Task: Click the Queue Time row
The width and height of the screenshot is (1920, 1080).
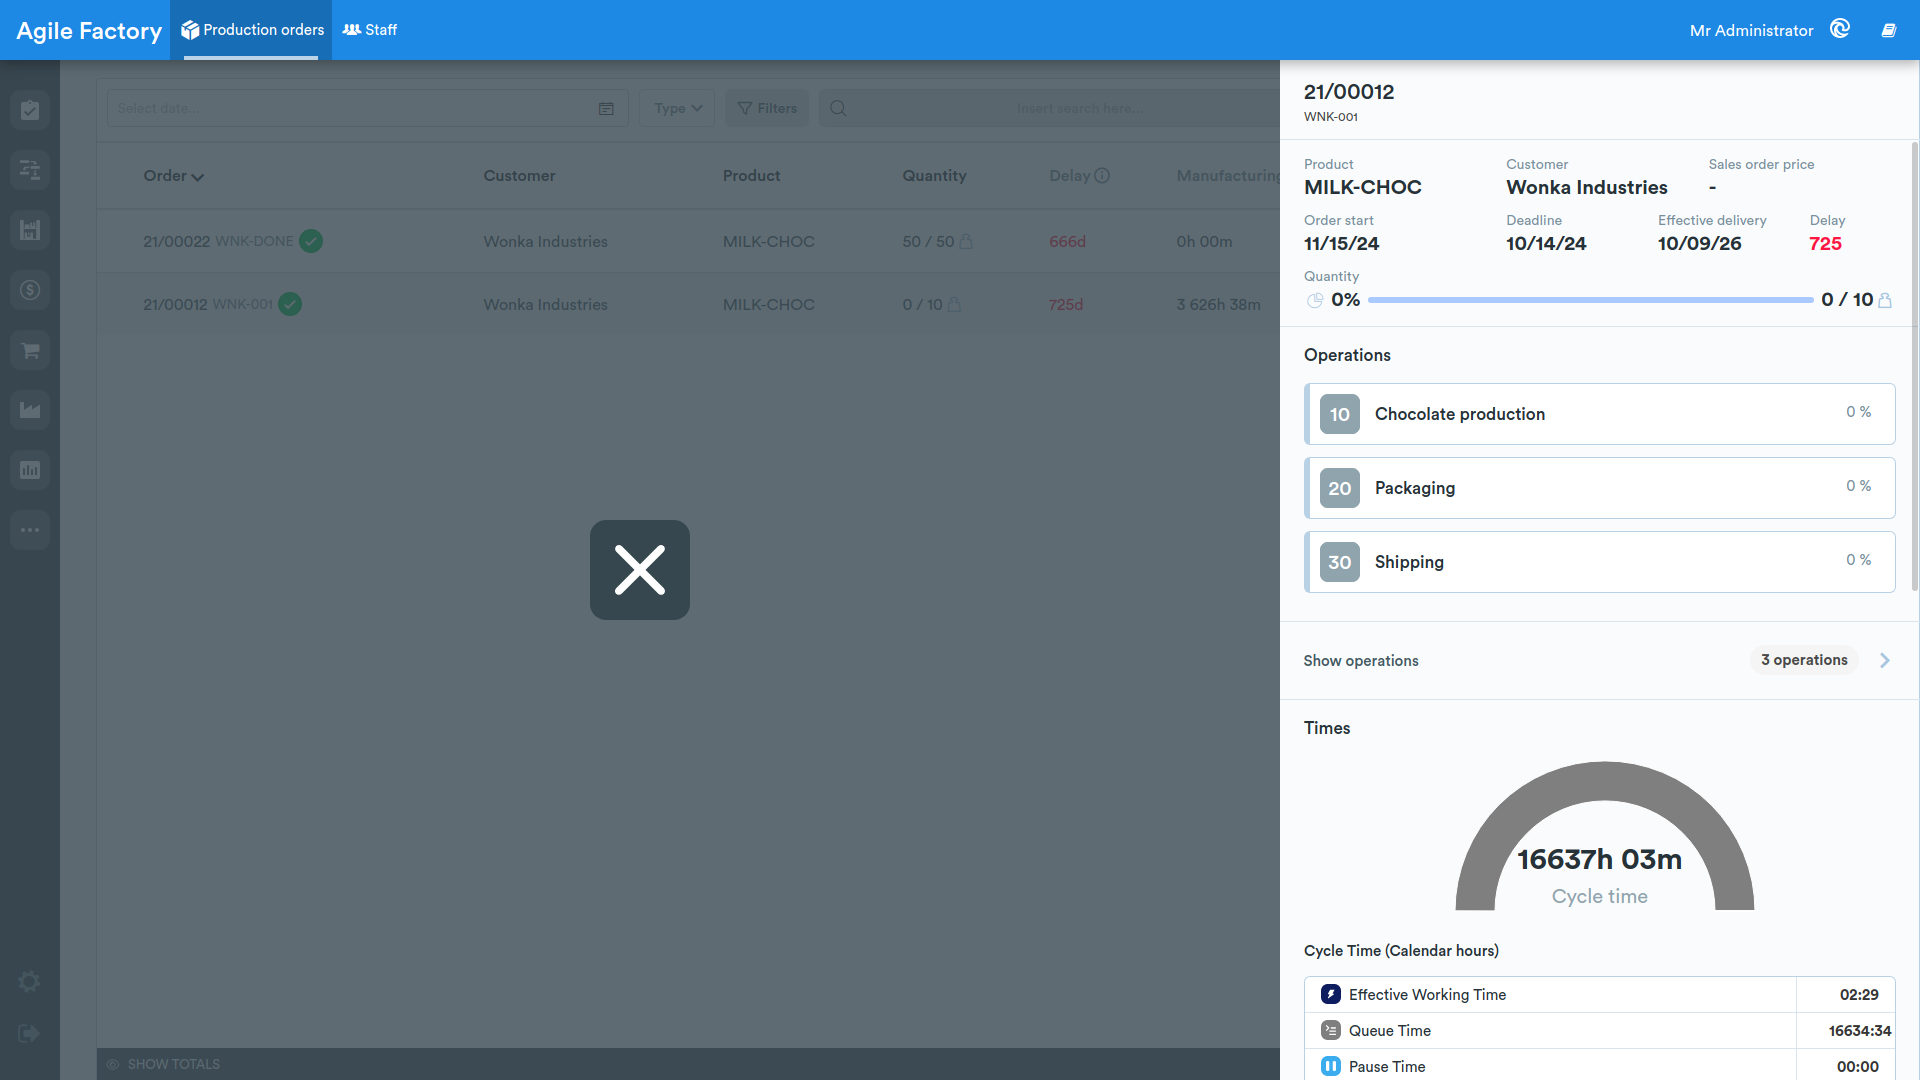Action: tap(1600, 1031)
